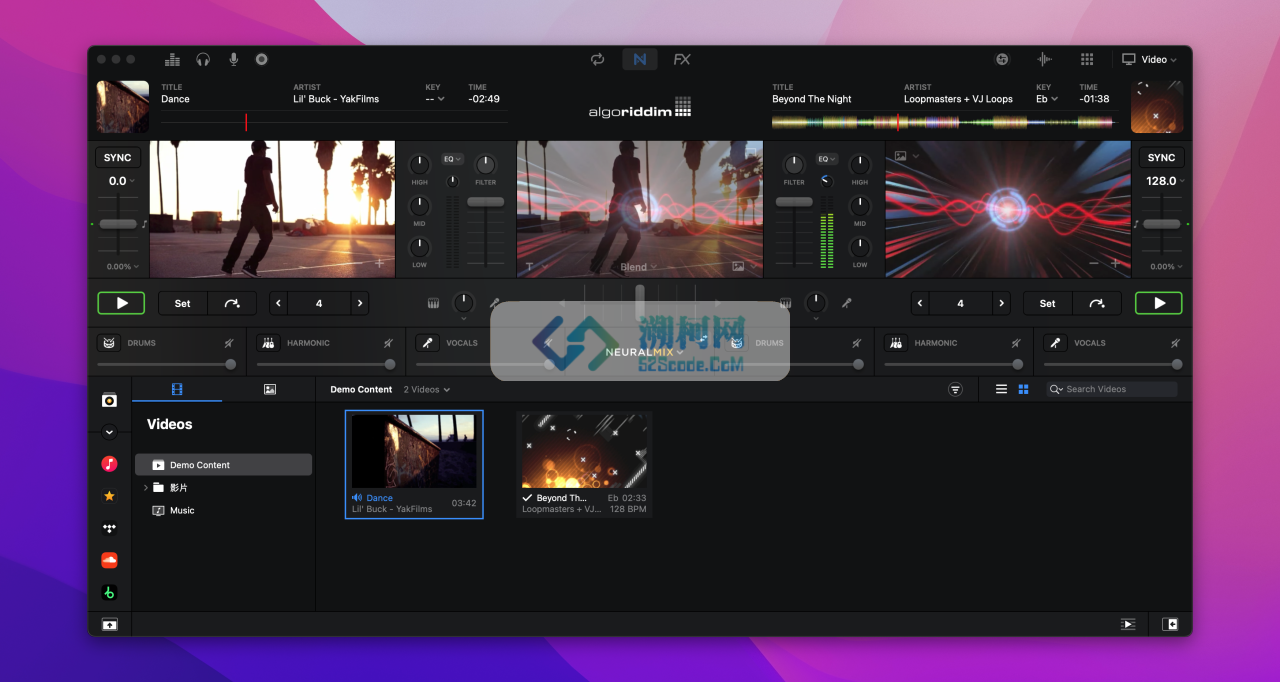Mute the right deck VOCALS stem
1280x682 pixels.
pos(1175,343)
